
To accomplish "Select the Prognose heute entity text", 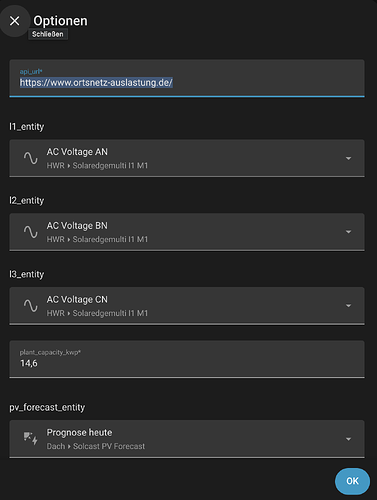I will click(79, 433).
